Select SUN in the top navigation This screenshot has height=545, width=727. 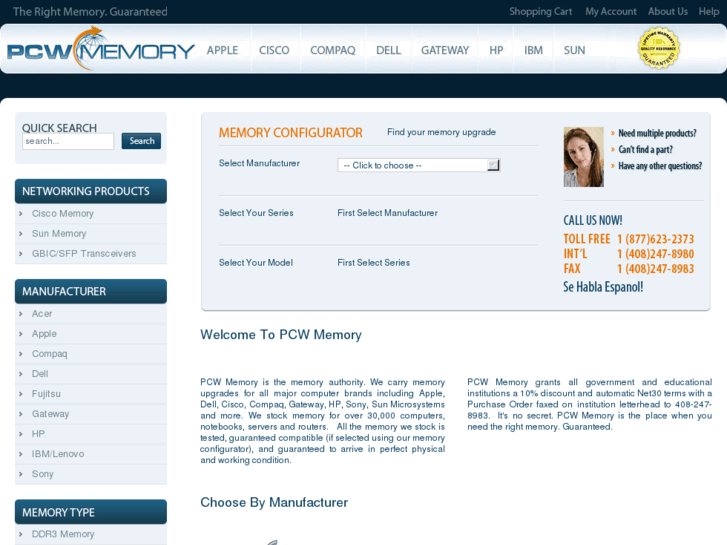point(574,50)
